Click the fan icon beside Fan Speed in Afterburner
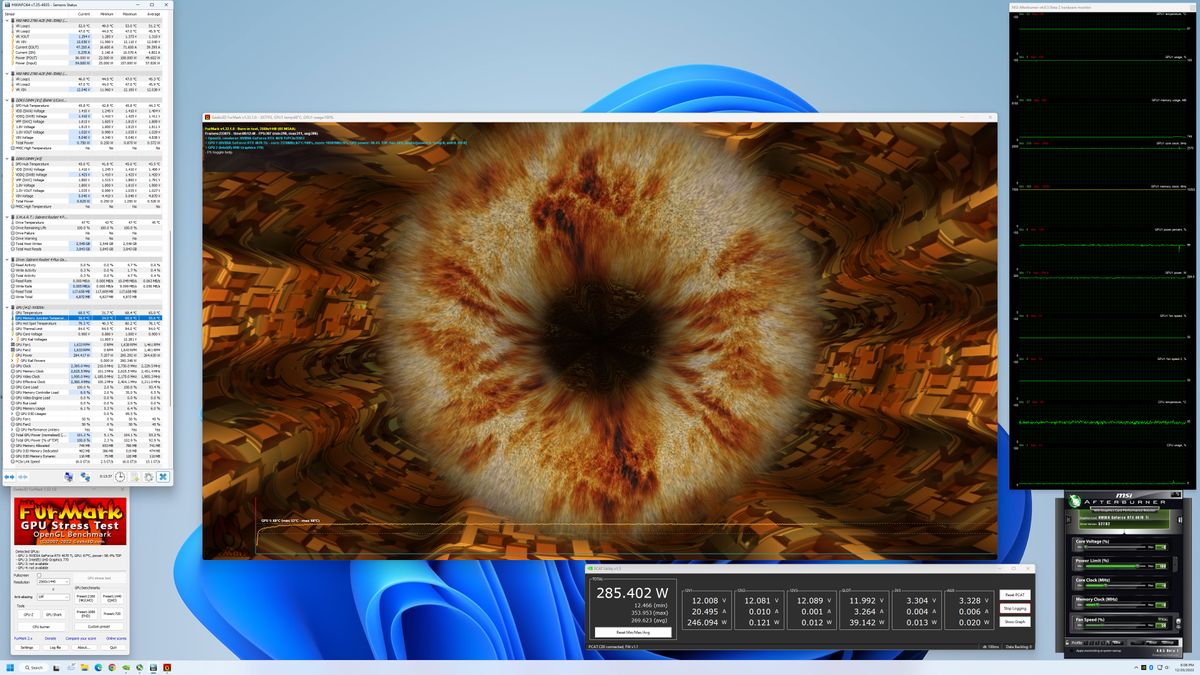This screenshot has width=1200, height=675. [x=1178, y=621]
